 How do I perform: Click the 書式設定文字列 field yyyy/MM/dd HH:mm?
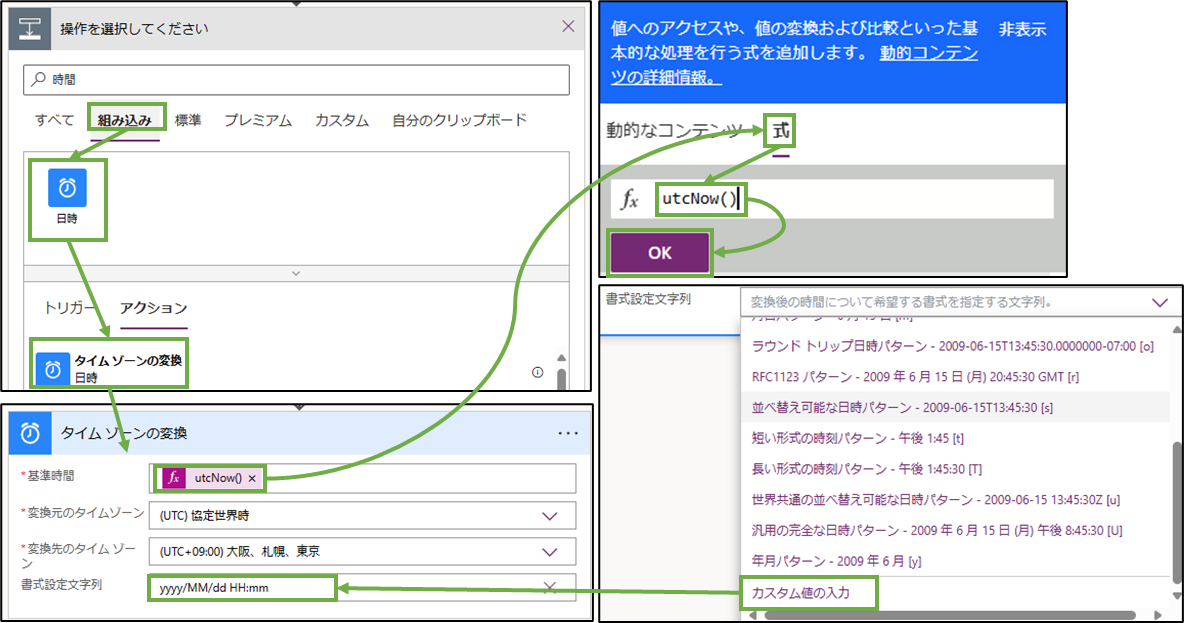tap(362, 588)
